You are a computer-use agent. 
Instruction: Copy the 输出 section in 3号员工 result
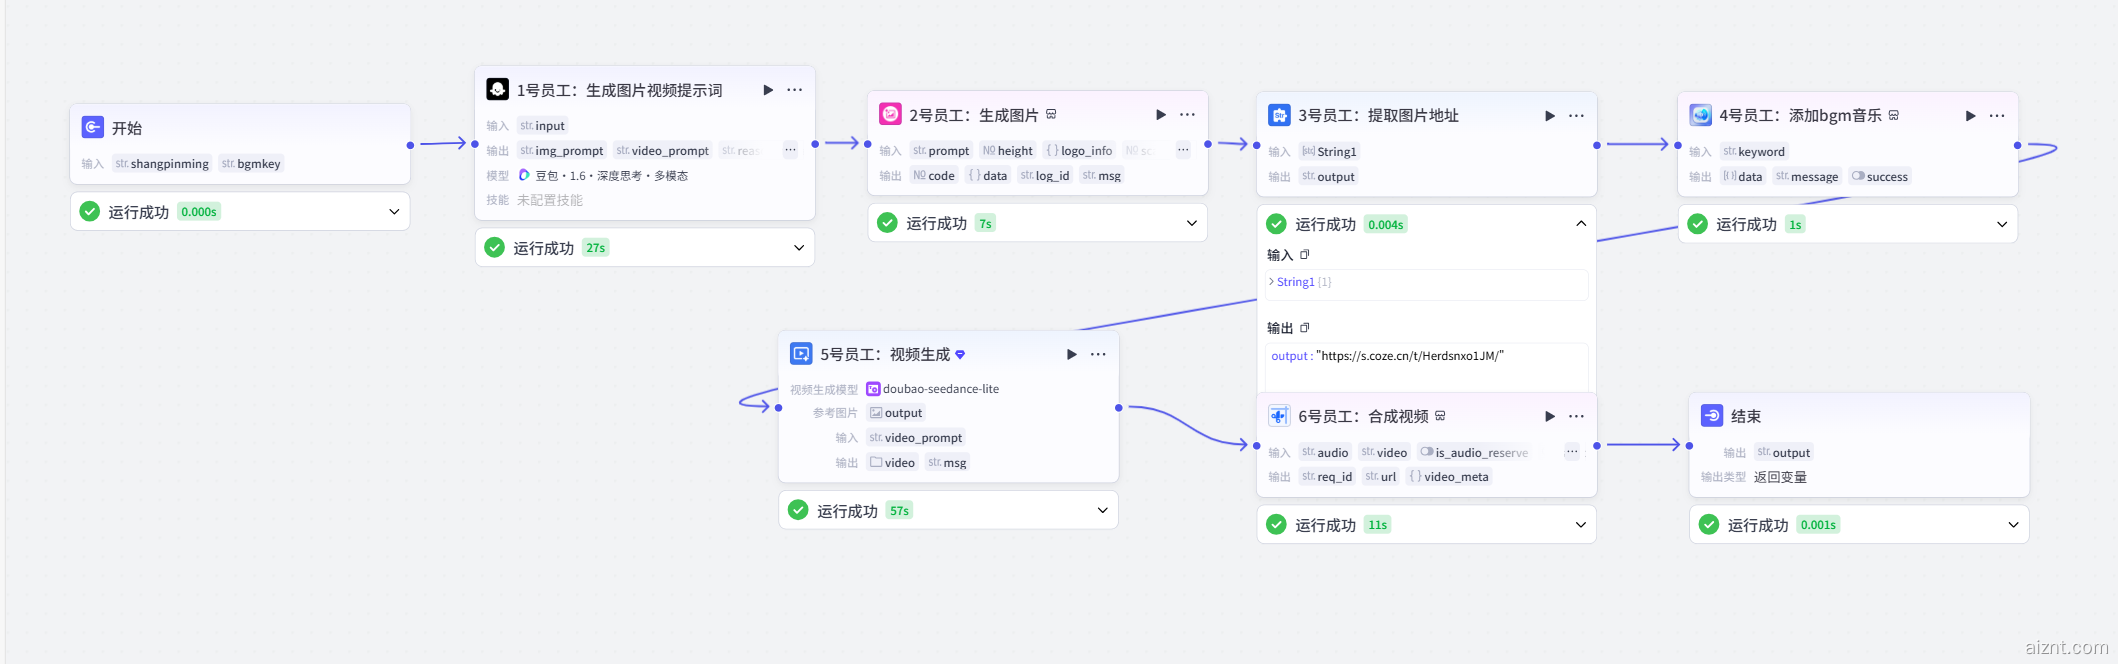[x=1305, y=328]
